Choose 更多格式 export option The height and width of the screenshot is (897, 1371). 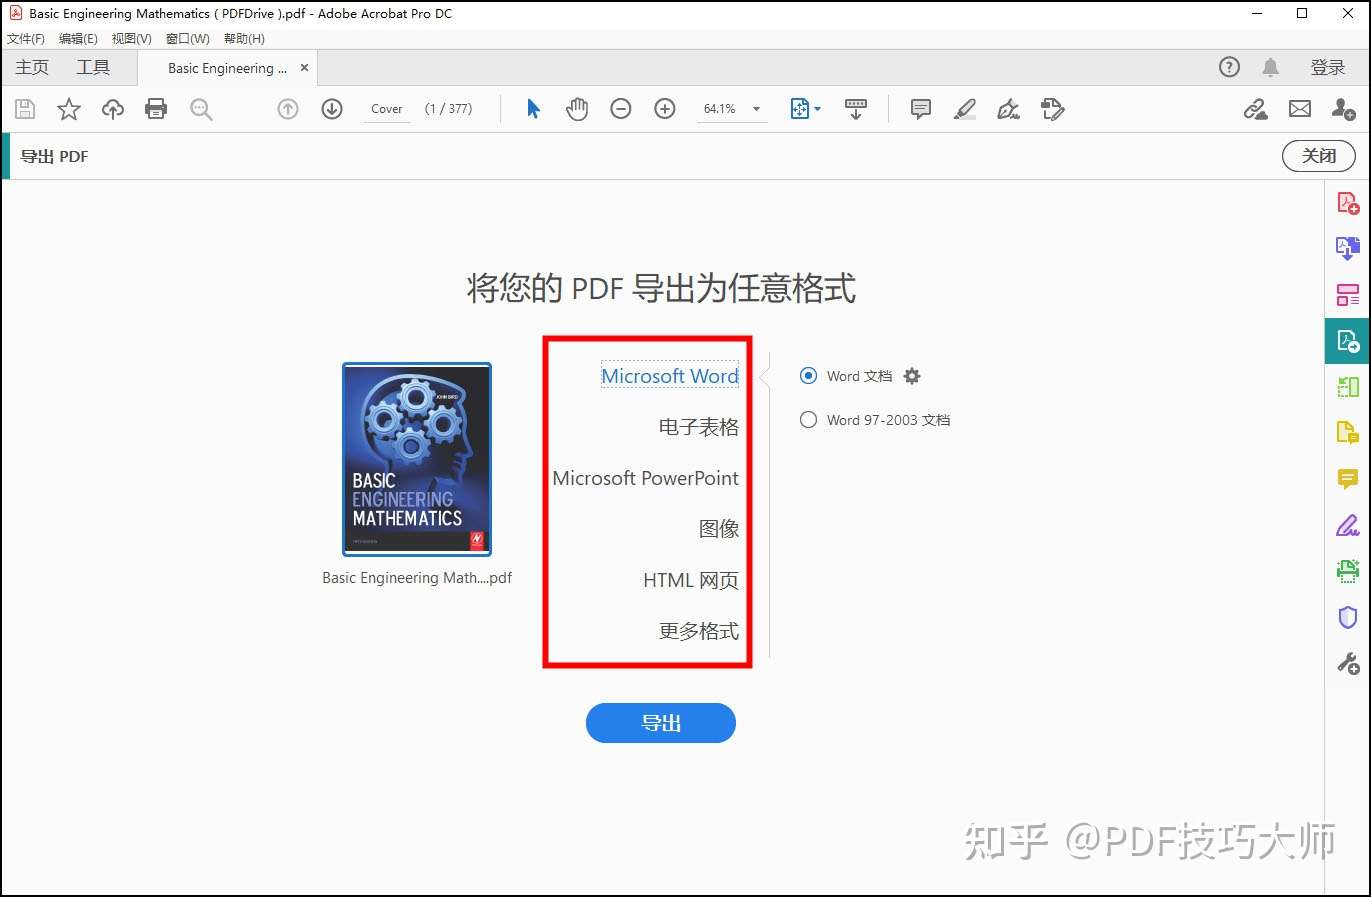click(x=699, y=631)
